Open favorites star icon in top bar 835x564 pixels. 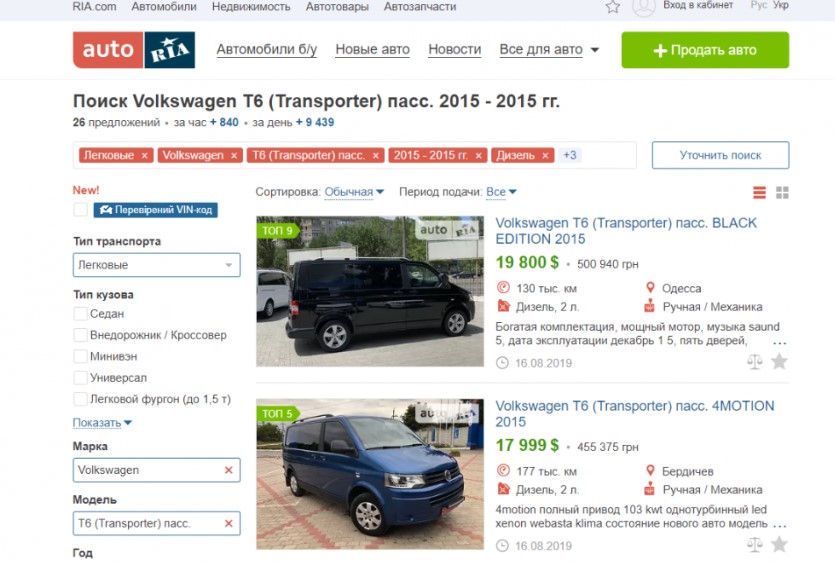click(x=613, y=6)
